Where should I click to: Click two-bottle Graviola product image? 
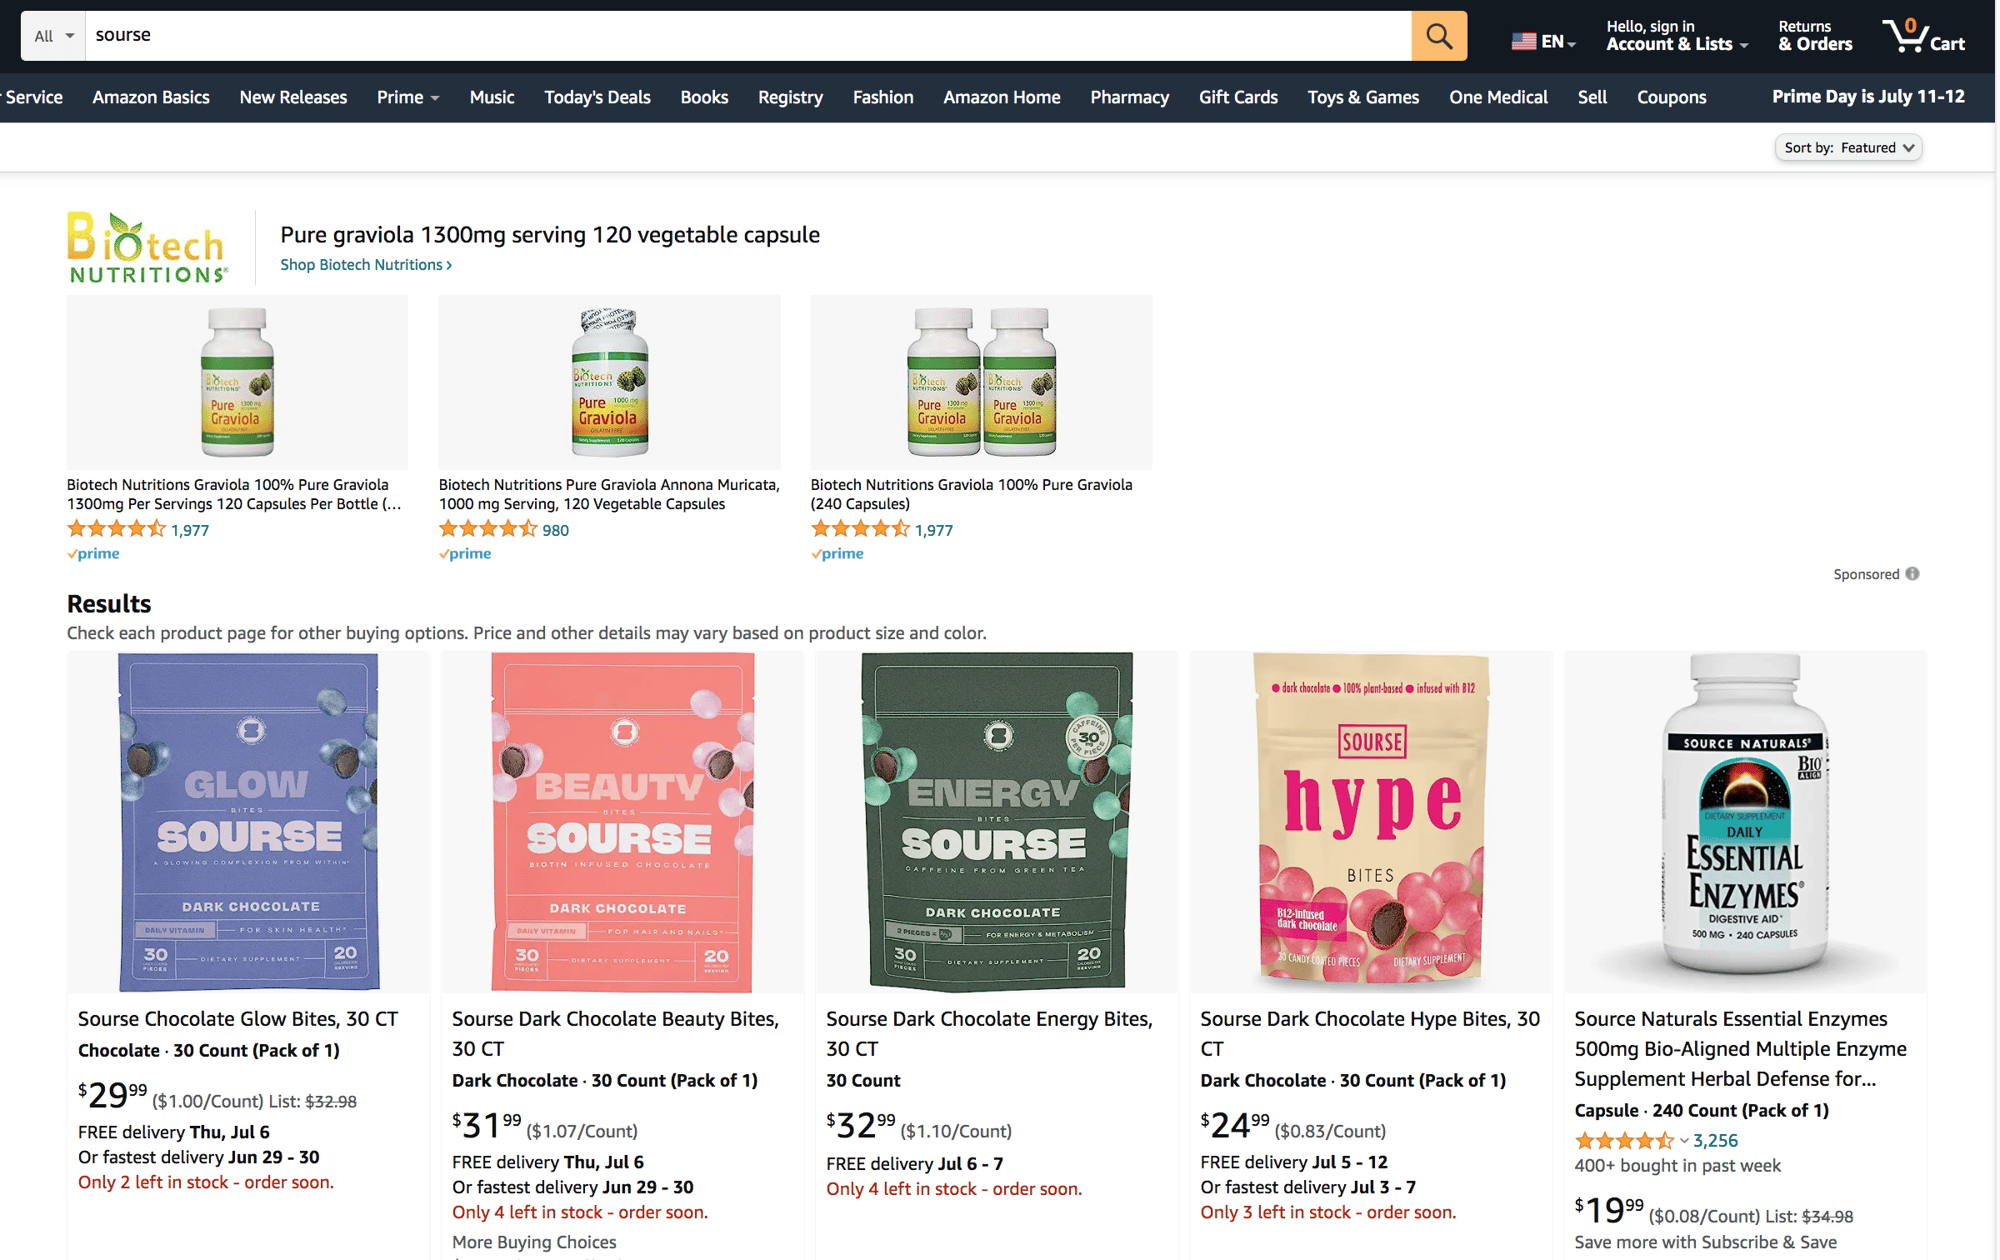tap(981, 382)
